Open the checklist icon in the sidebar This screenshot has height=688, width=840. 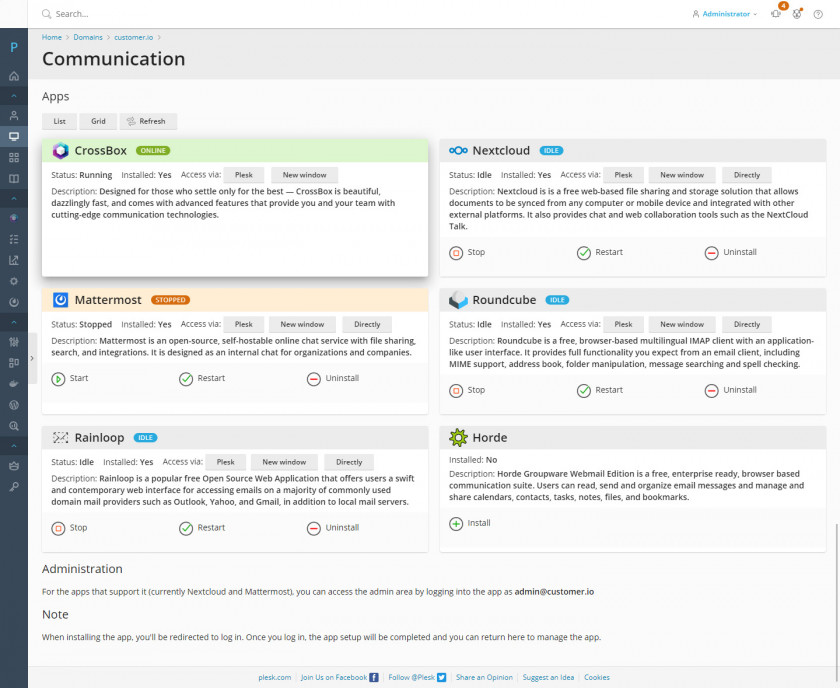pos(14,239)
